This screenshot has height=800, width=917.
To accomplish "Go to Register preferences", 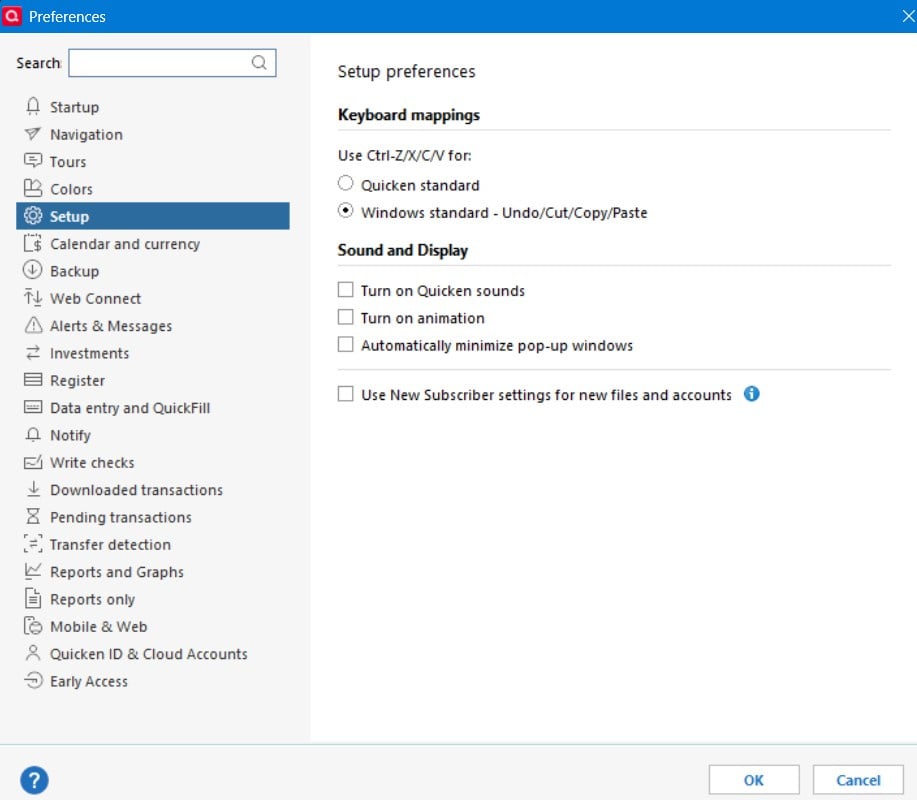I will (153, 380).
